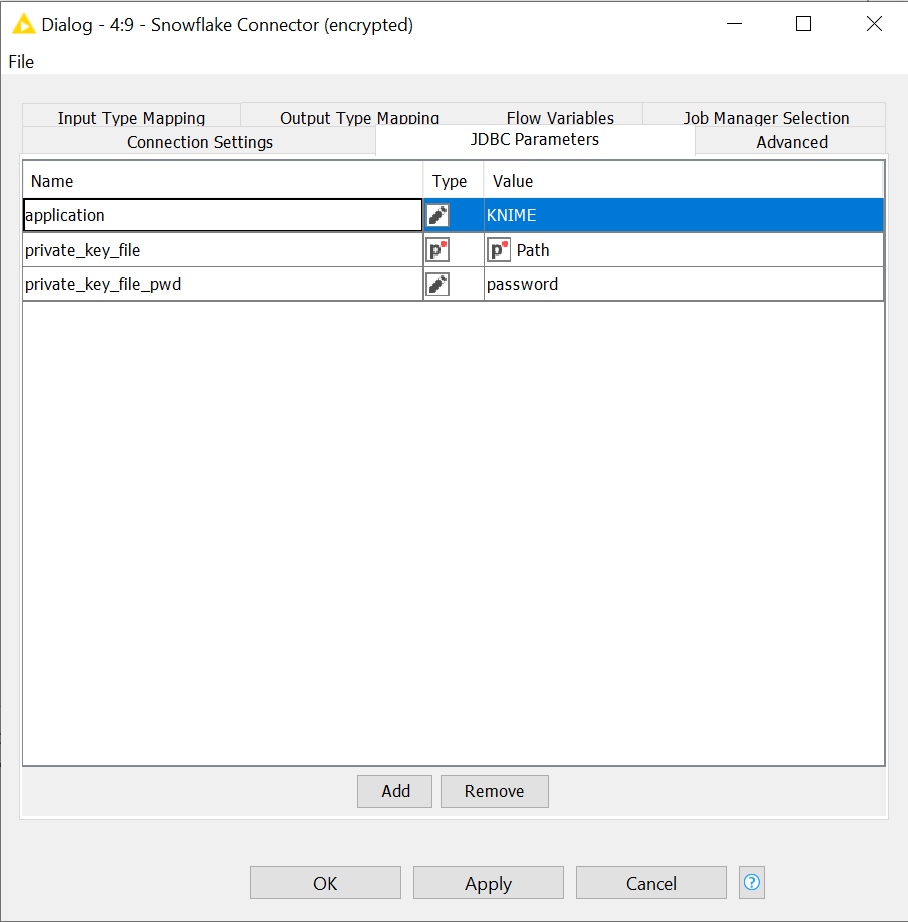Viewport: 908px width, 922px height.
Task: Click the password value cell
Action: point(684,285)
